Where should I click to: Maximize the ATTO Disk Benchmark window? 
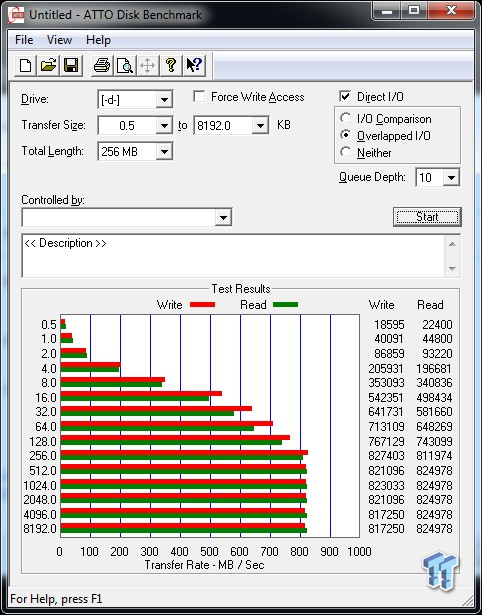(x=415, y=11)
